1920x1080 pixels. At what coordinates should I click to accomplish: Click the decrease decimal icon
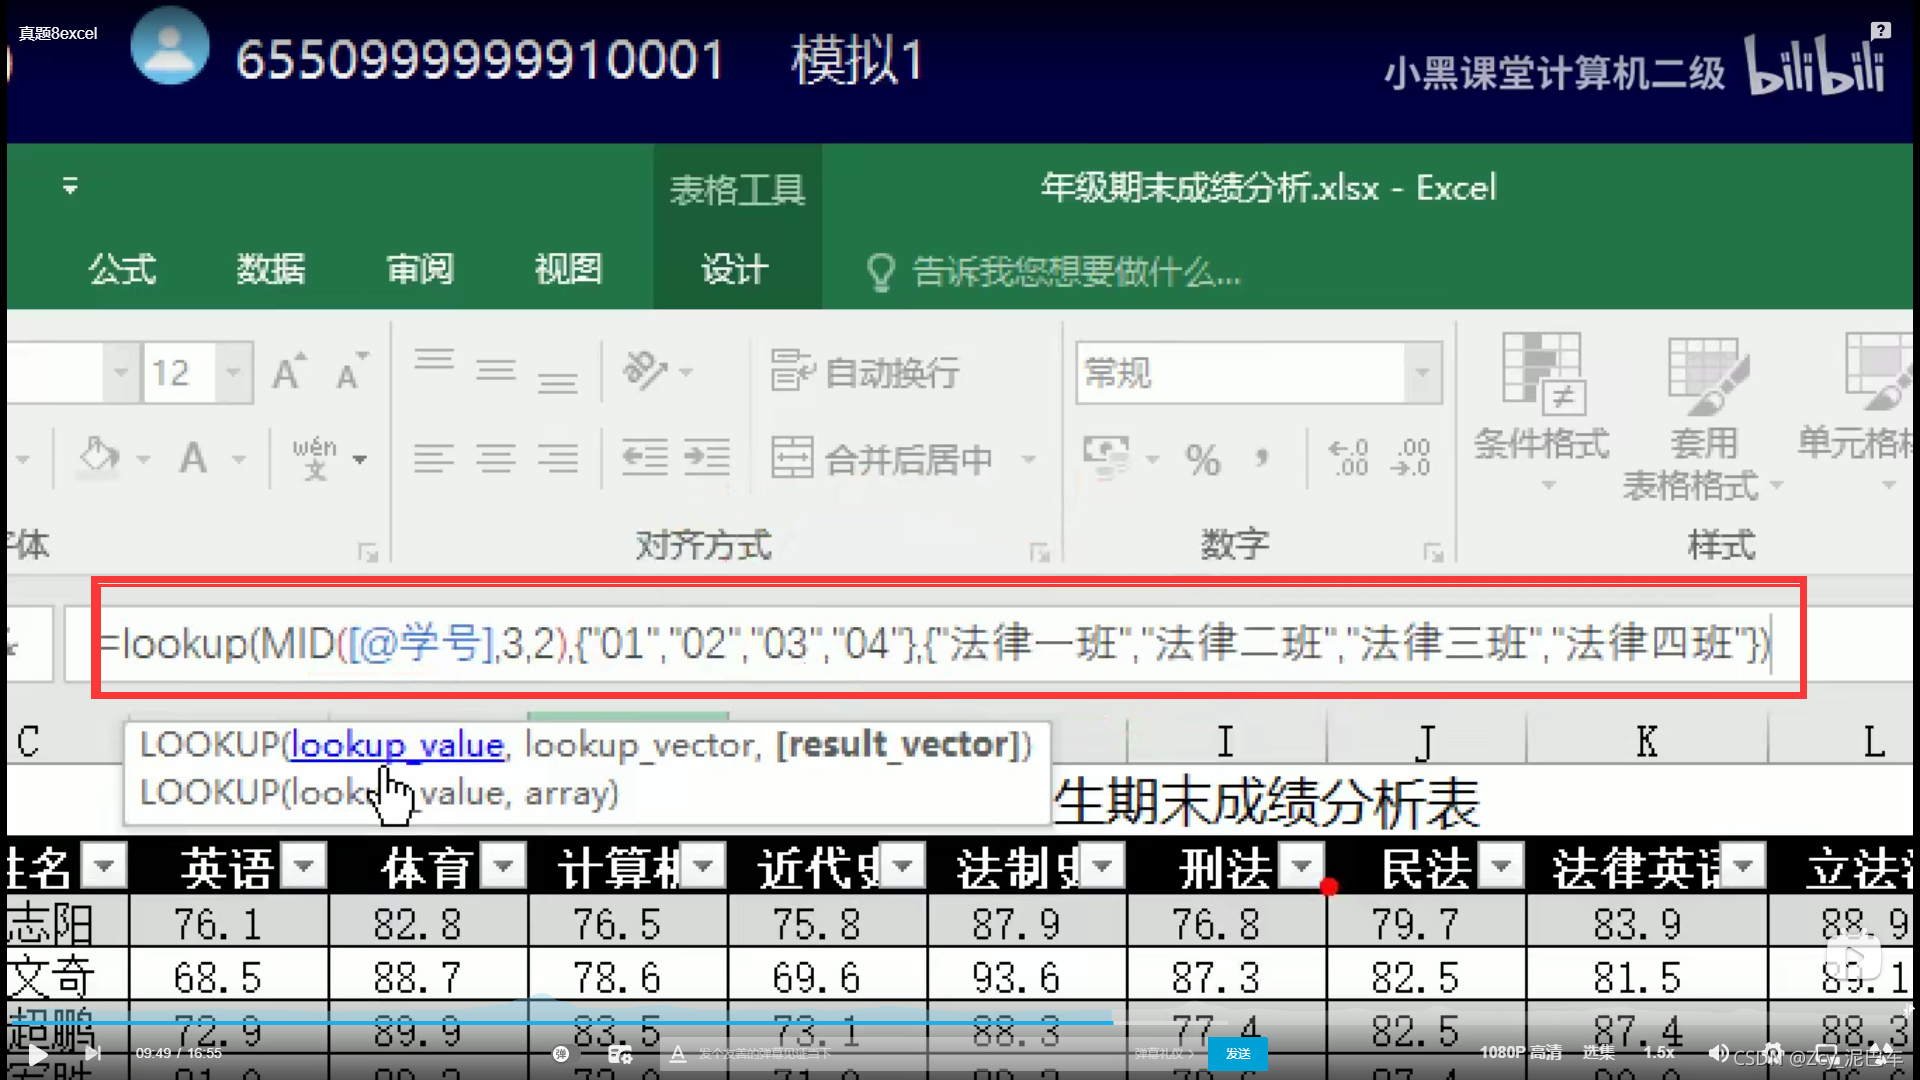[1410, 458]
